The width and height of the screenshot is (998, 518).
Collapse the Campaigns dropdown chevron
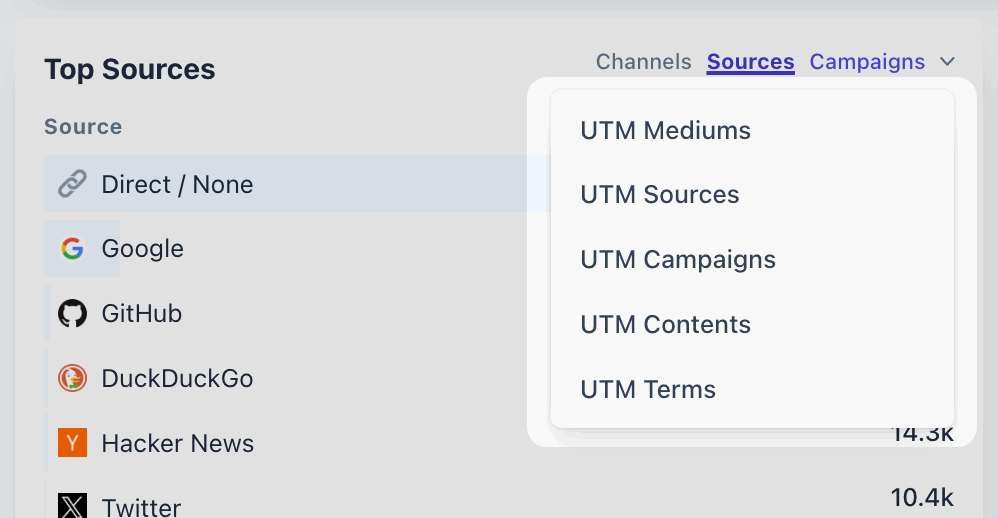pos(947,62)
